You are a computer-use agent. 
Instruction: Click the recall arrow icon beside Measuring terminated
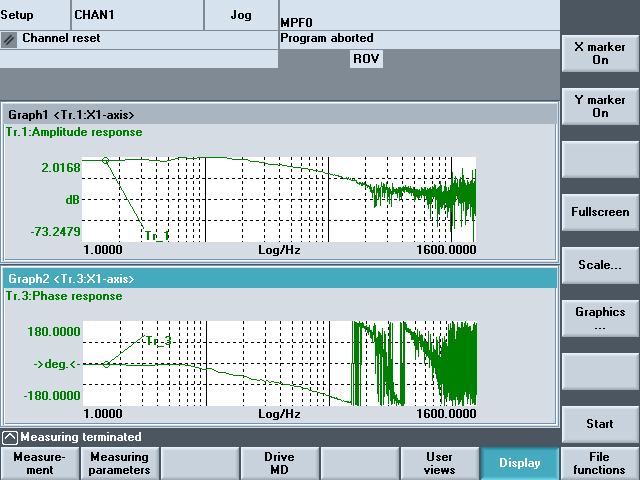pyautogui.click(x=9, y=438)
